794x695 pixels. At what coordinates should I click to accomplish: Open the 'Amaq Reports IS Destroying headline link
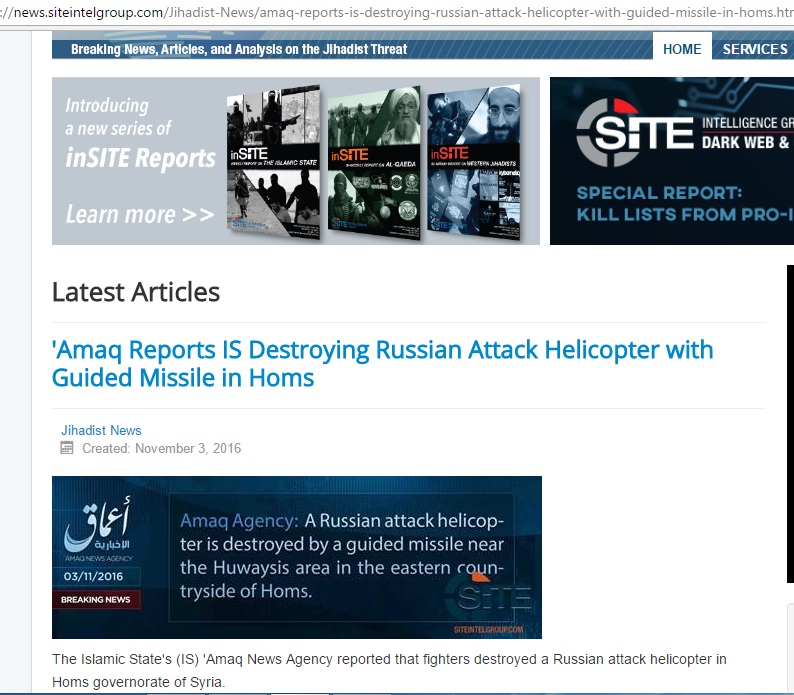coord(382,364)
